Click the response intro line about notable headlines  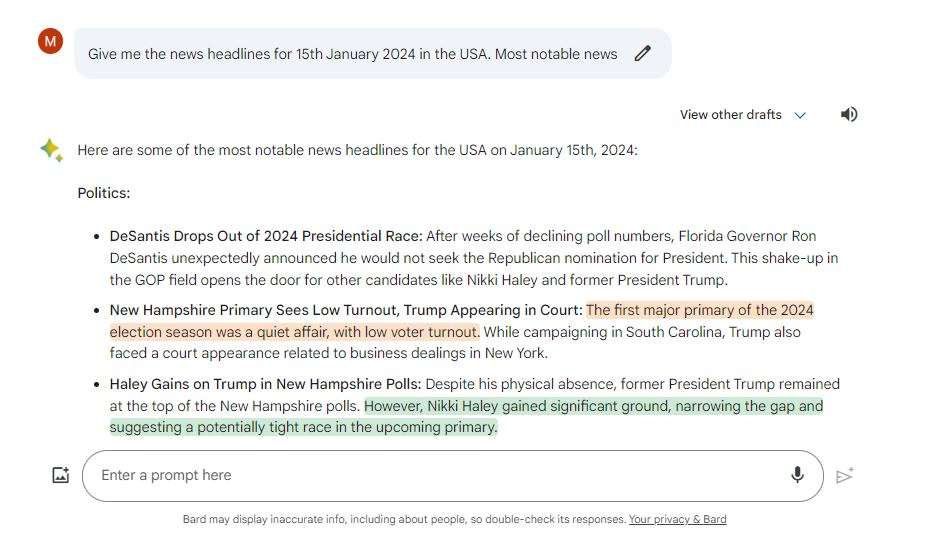(x=357, y=150)
